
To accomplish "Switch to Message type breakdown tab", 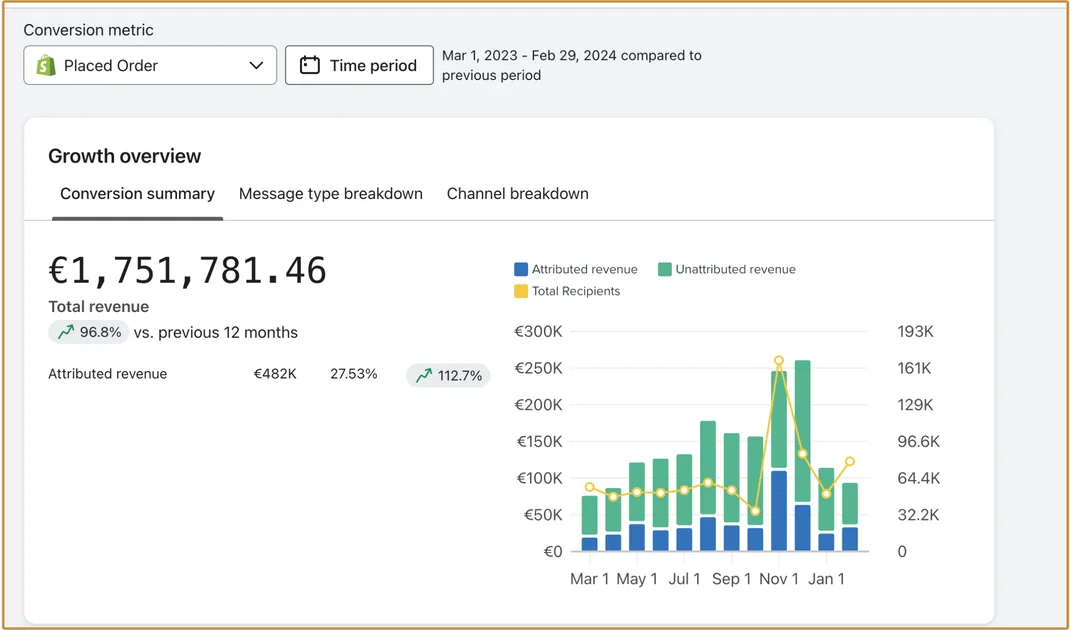I will (331, 194).
